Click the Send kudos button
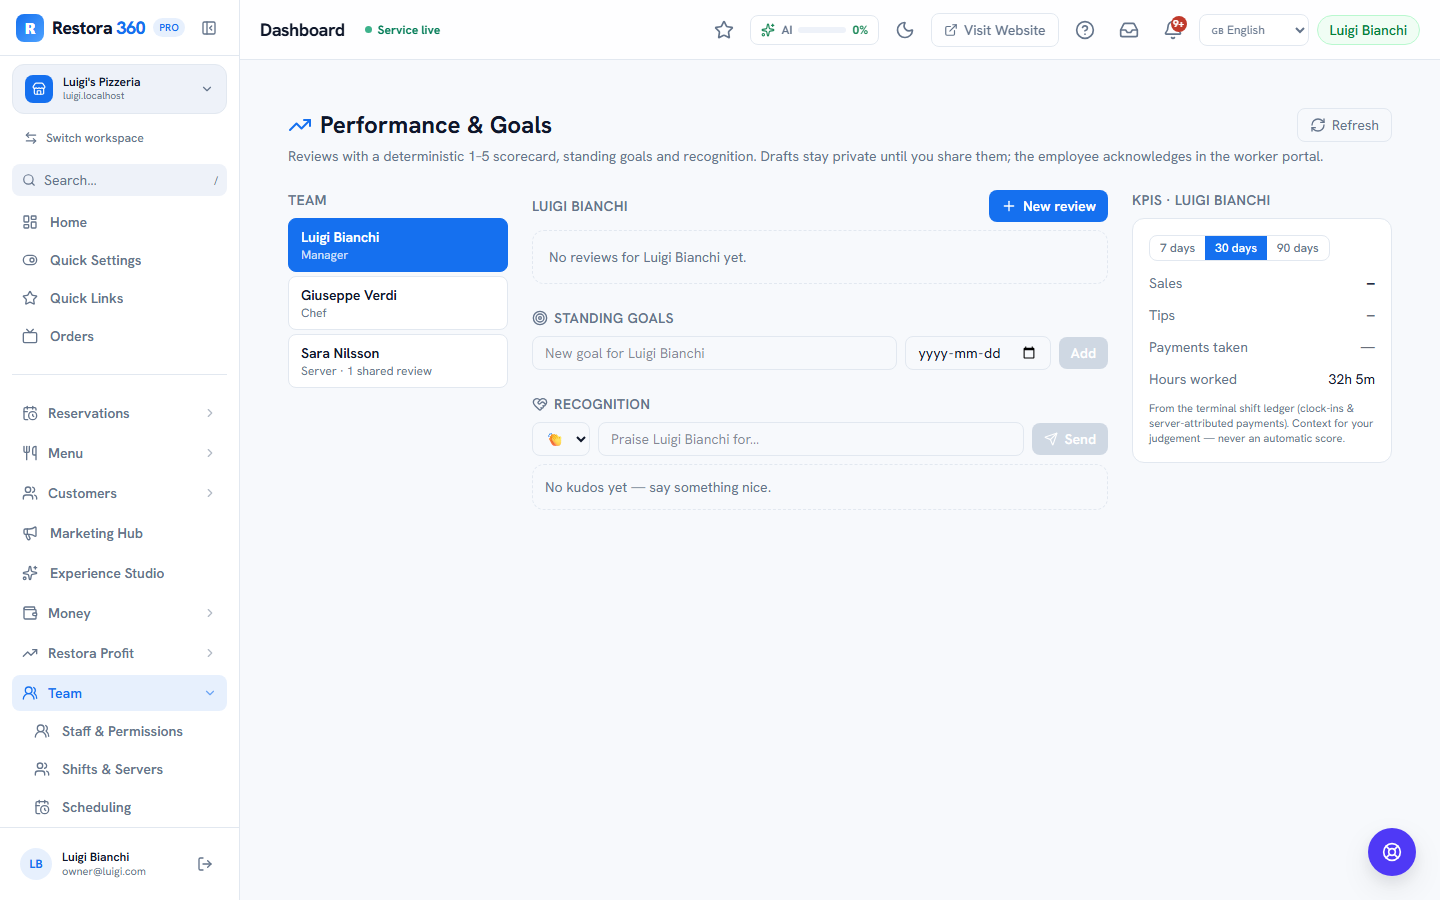Viewport: 1440px width, 900px height. pyautogui.click(x=1070, y=439)
